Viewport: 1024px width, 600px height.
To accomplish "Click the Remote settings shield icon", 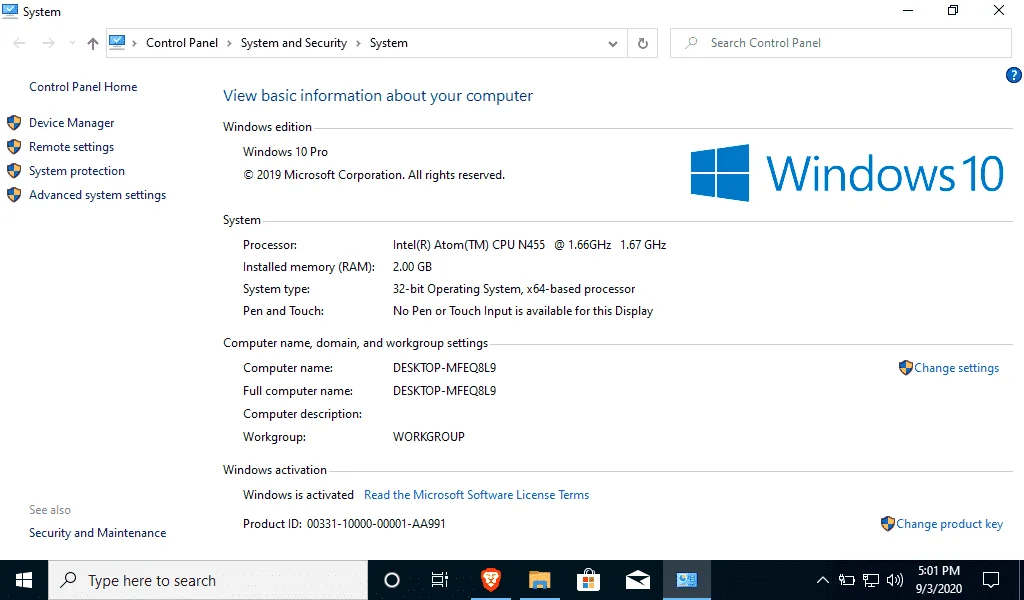I will (14, 147).
